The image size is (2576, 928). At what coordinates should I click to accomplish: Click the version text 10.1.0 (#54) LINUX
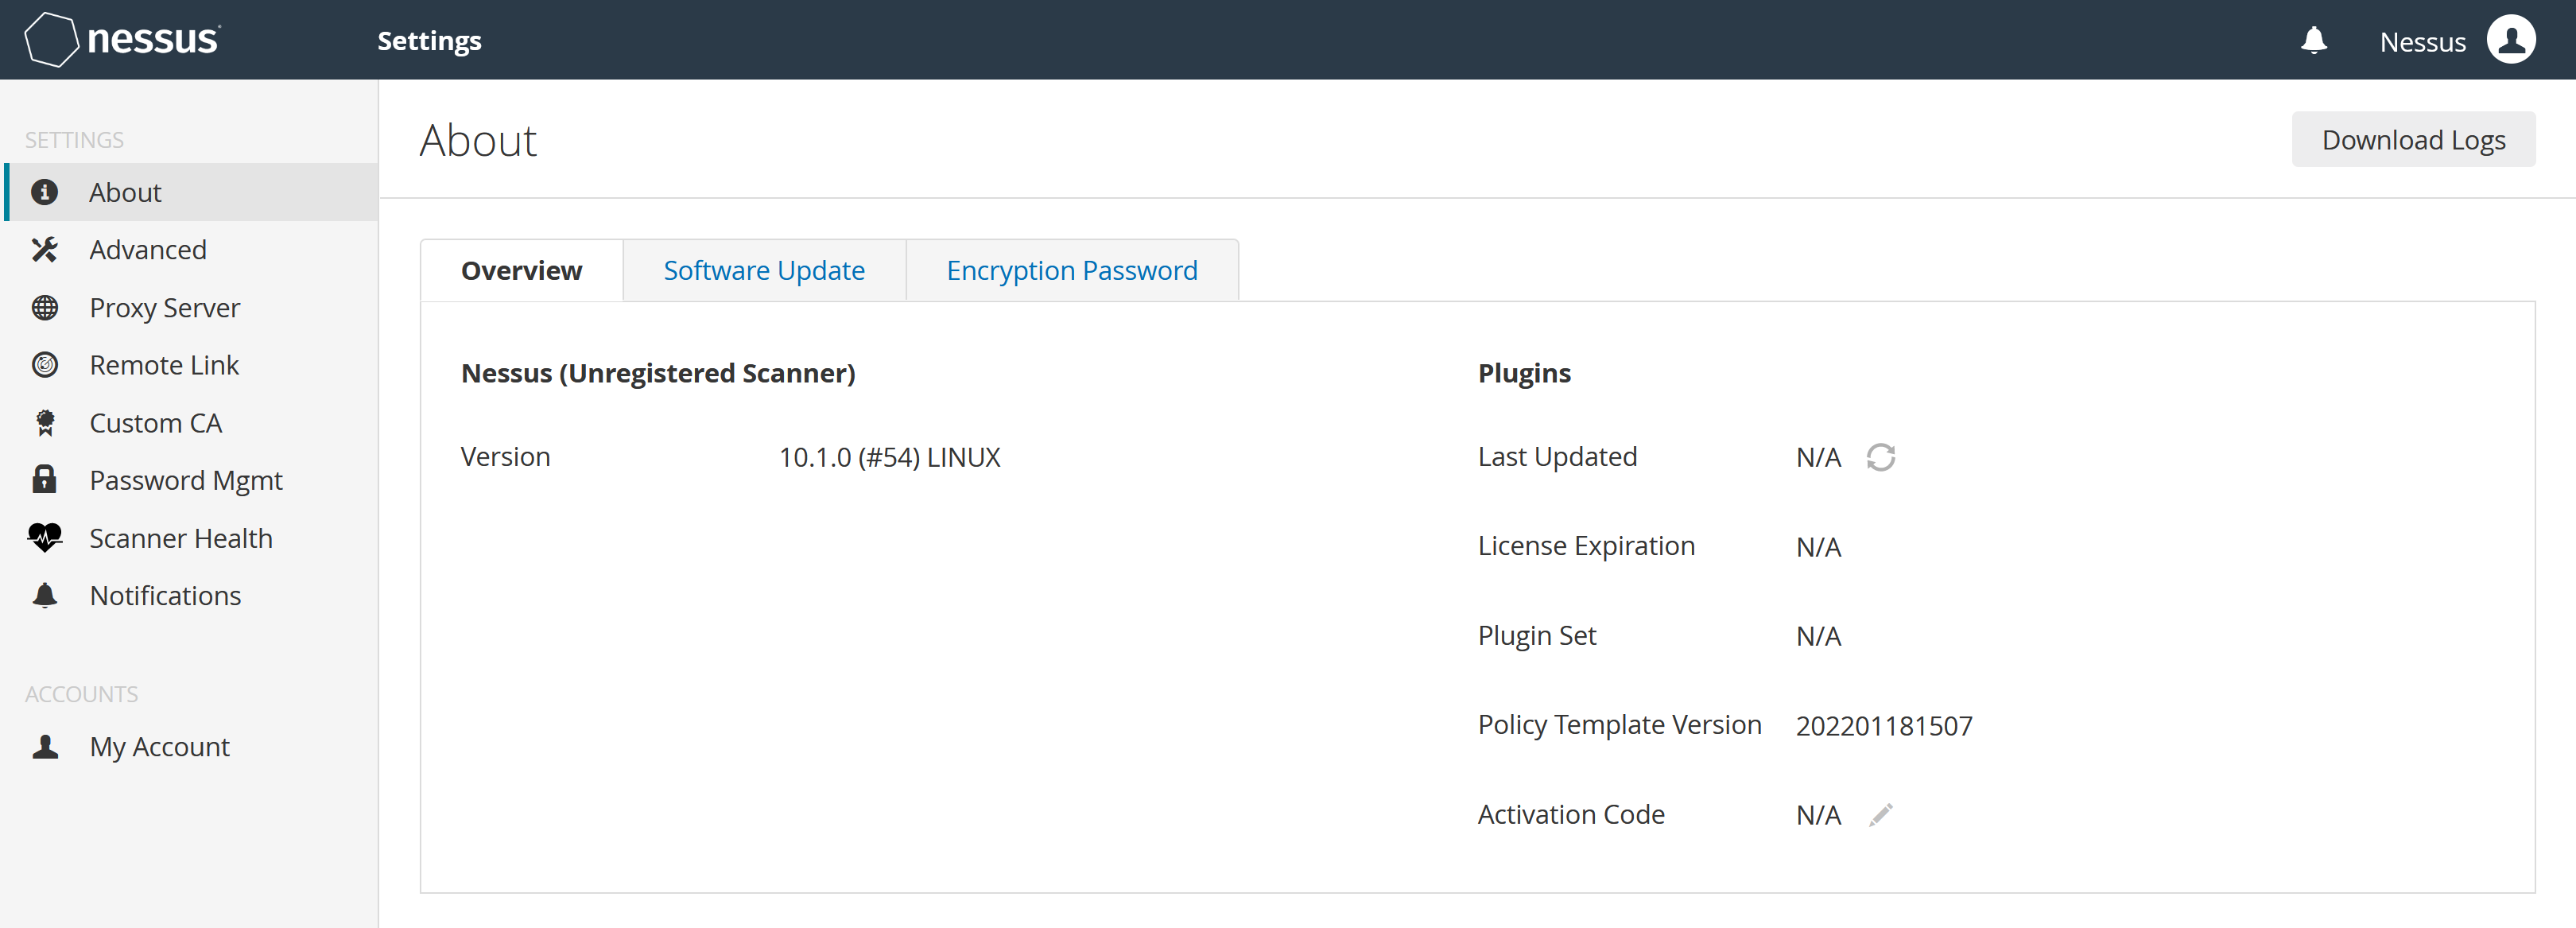(x=889, y=458)
